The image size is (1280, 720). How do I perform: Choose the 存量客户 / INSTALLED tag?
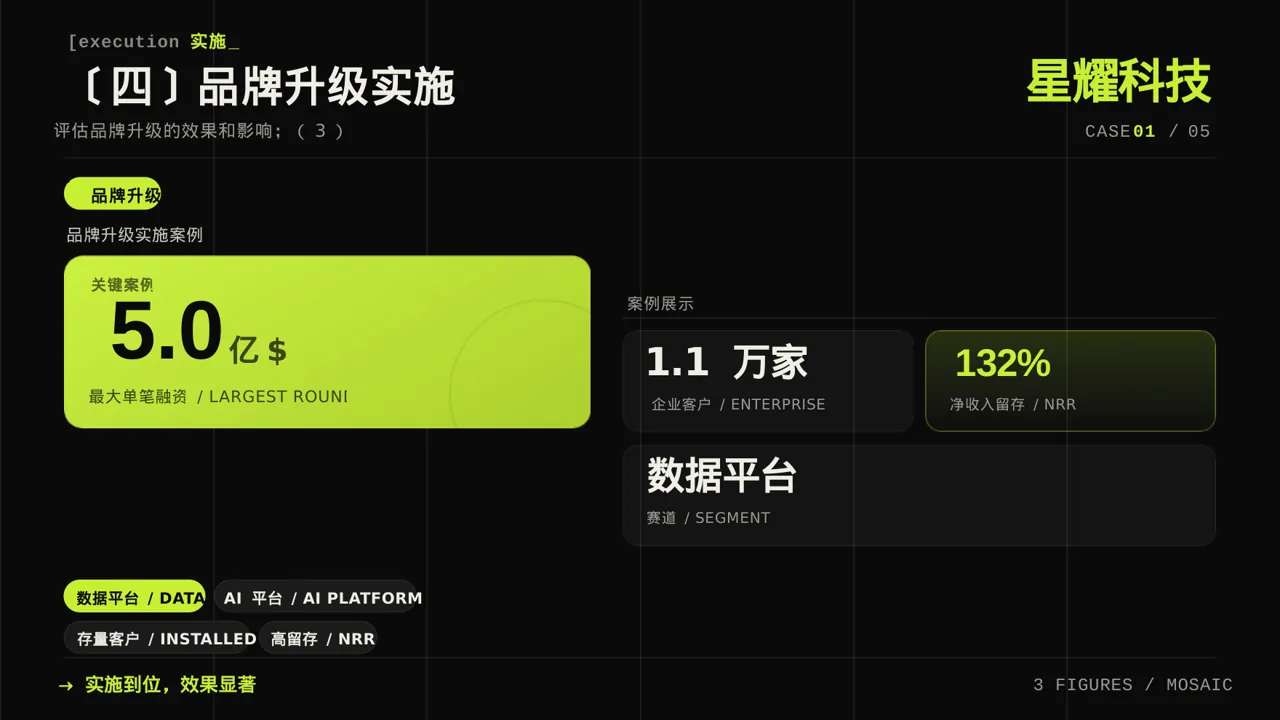coord(156,638)
